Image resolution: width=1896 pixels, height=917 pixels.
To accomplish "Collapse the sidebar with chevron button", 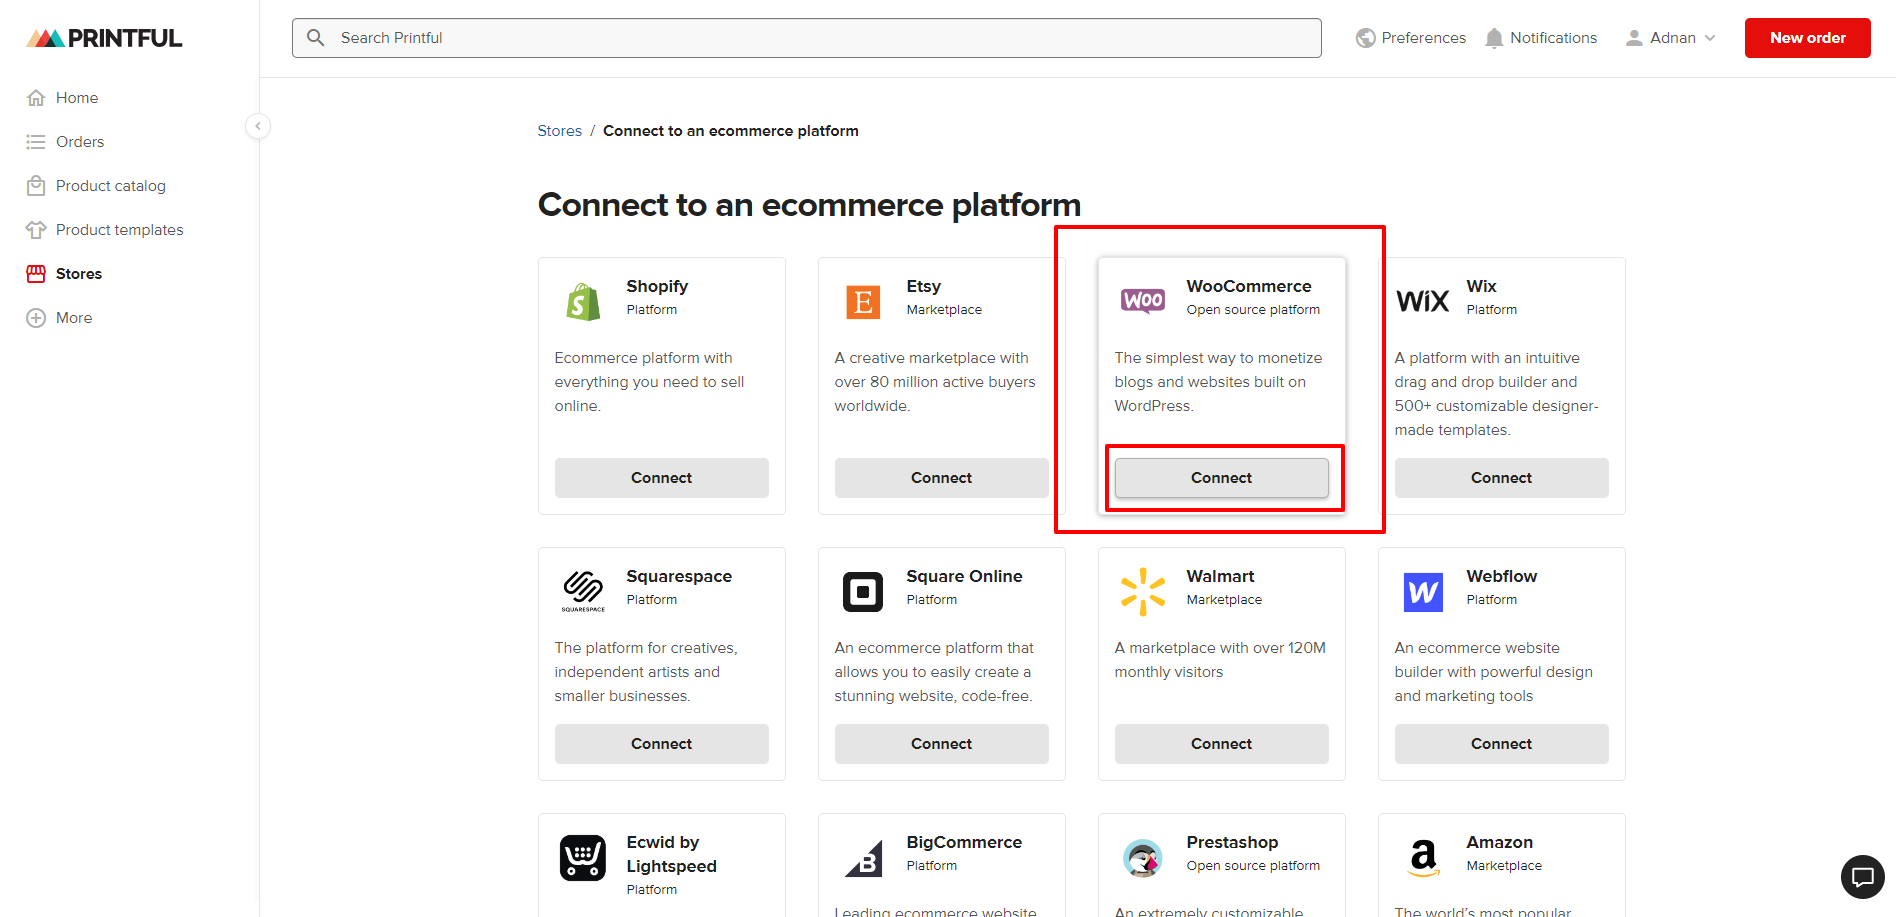I will [x=258, y=126].
